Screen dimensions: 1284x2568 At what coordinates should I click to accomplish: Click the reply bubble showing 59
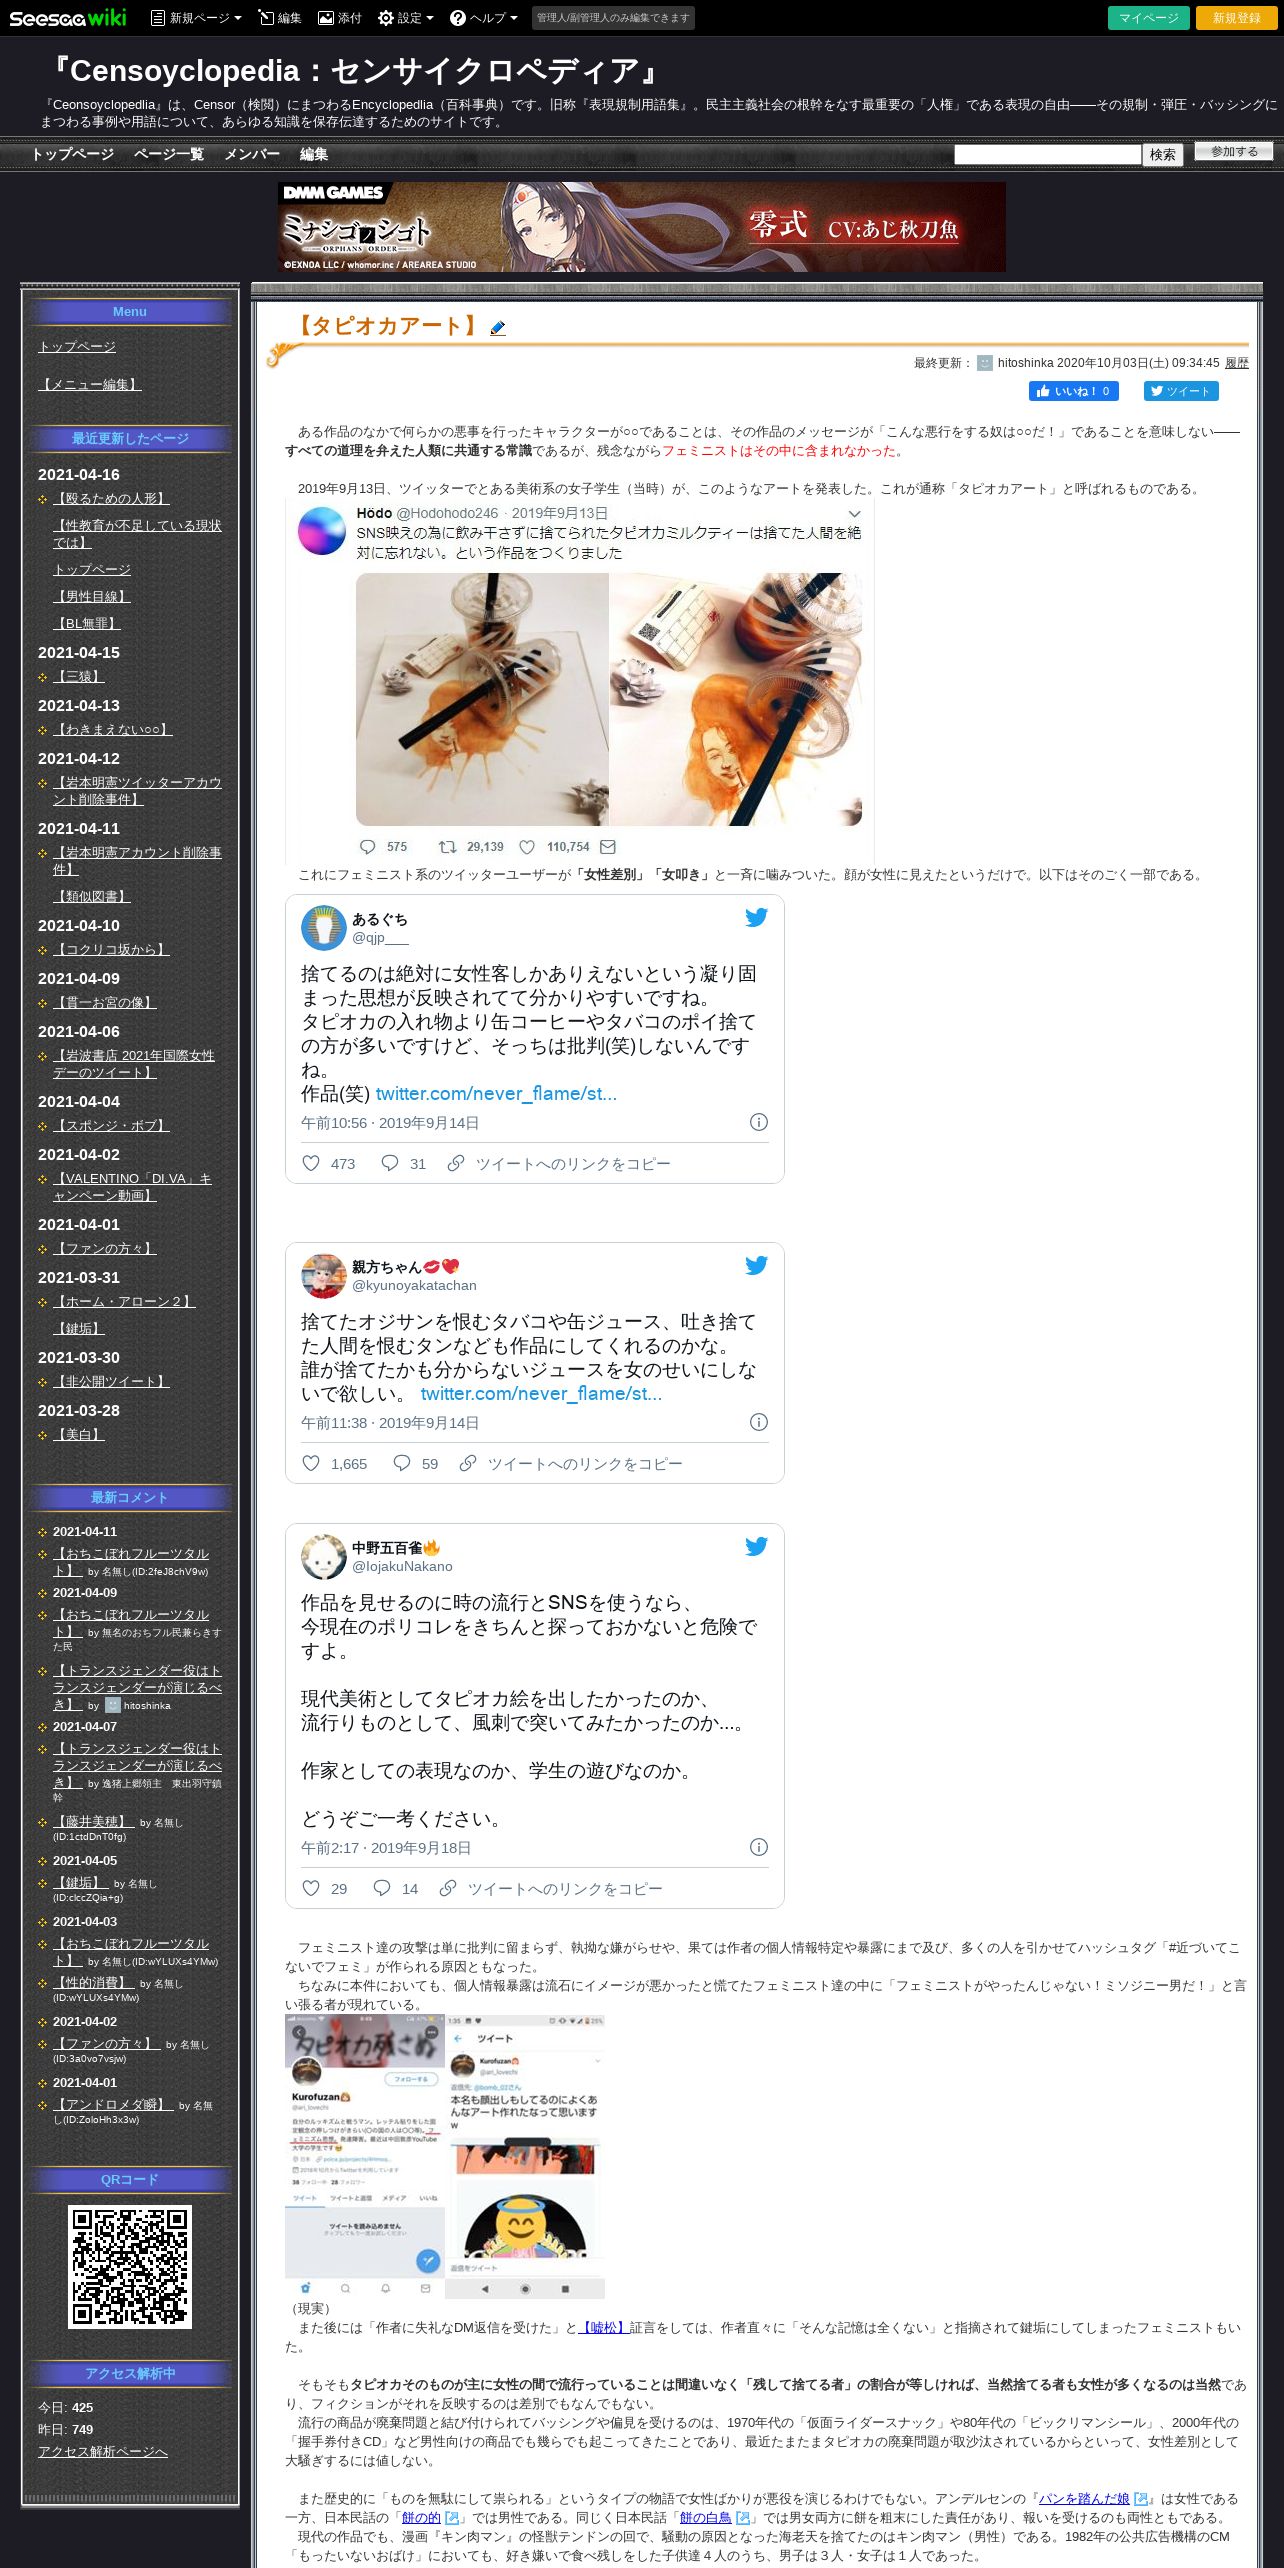402,1463
